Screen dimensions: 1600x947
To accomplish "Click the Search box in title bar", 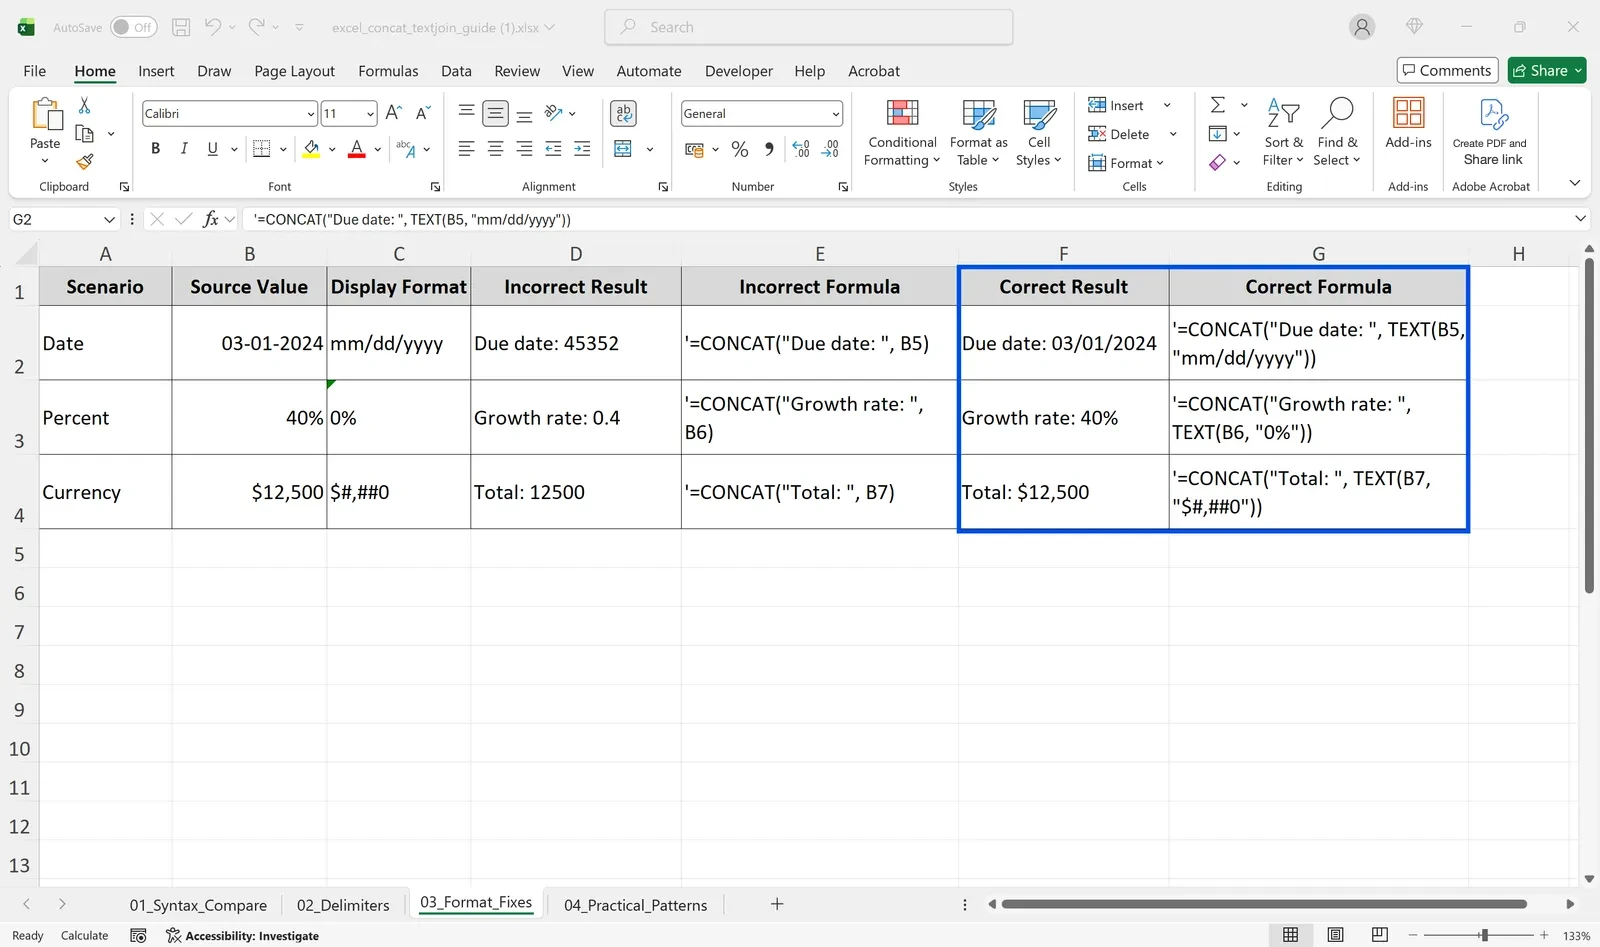I will pos(808,27).
